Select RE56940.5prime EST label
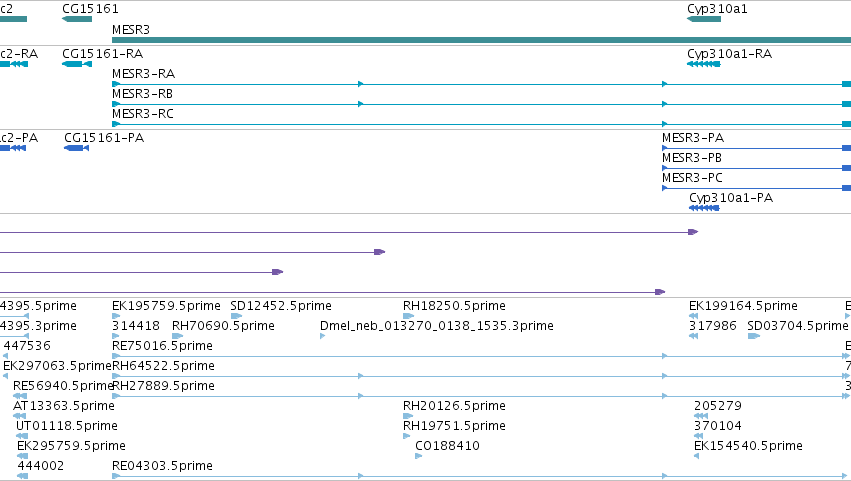 coord(63,387)
